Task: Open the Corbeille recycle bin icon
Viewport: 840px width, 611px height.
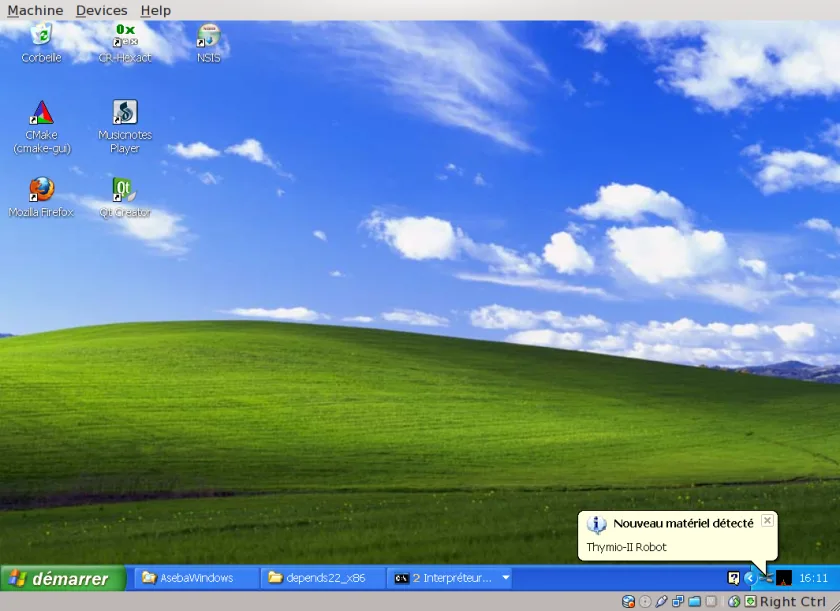Action: pos(41,43)
